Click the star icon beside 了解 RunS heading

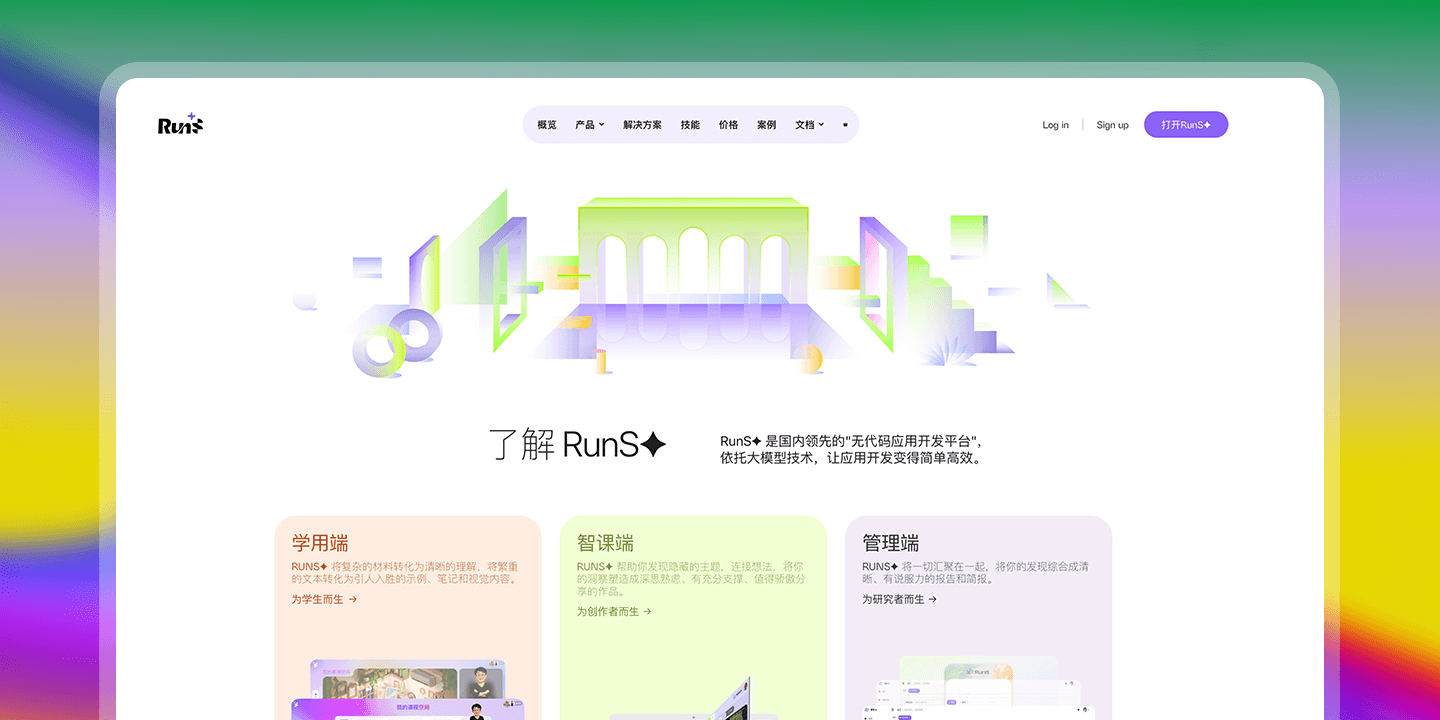653,445
